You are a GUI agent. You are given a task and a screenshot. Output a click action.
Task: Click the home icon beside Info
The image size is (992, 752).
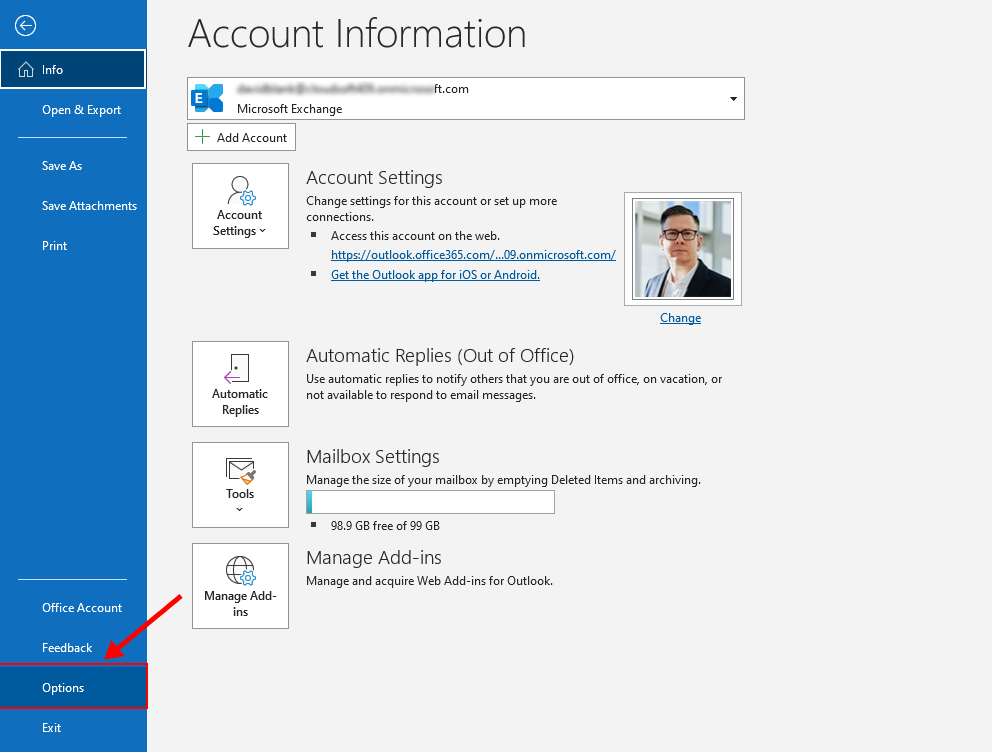[x=26, y=70]
